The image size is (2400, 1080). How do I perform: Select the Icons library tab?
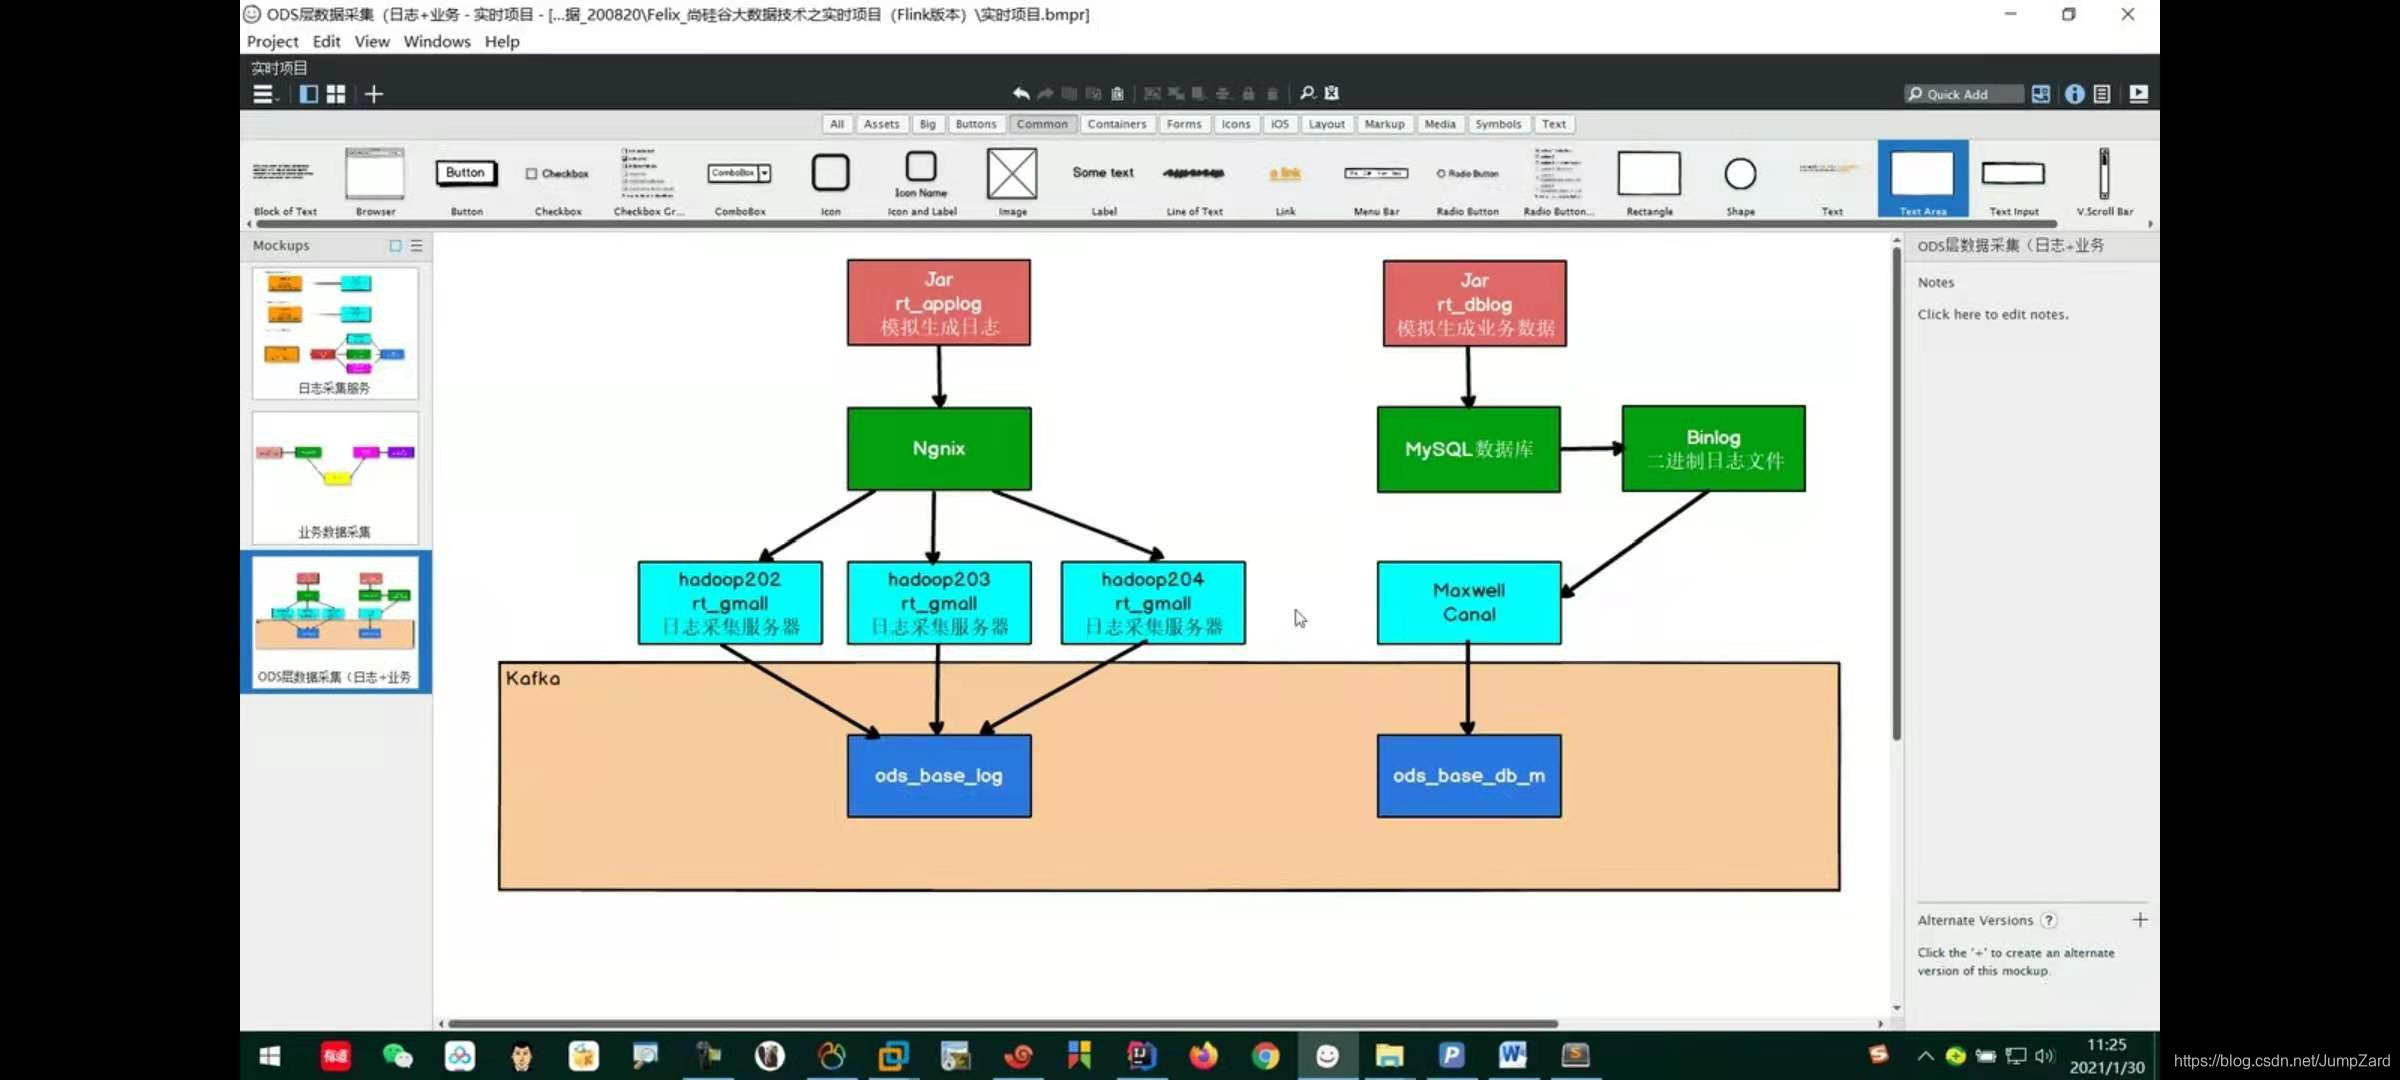pyautogui.click(x=1236, y=124)
